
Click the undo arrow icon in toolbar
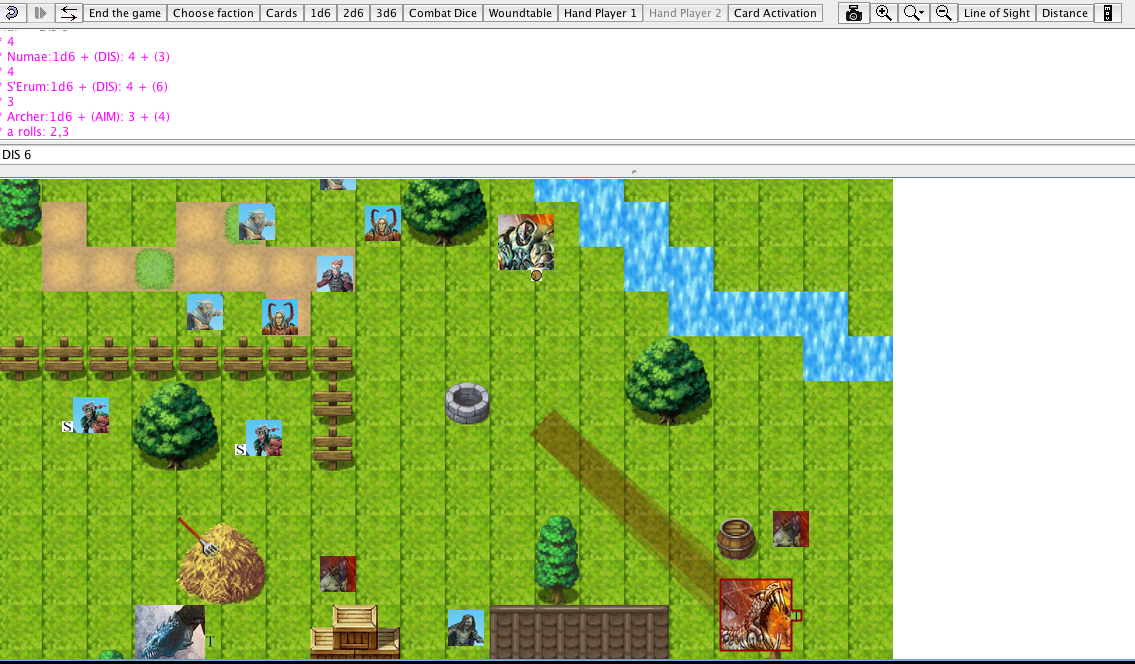tap(13, 13)
